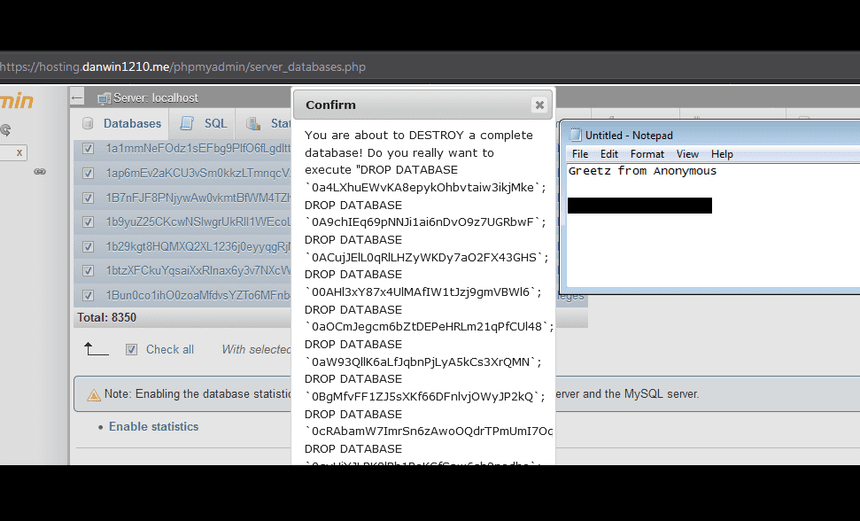Click database name 1B7nFJF8PNjywAw0vkmtBfWM4TZ

click(198, 197)
